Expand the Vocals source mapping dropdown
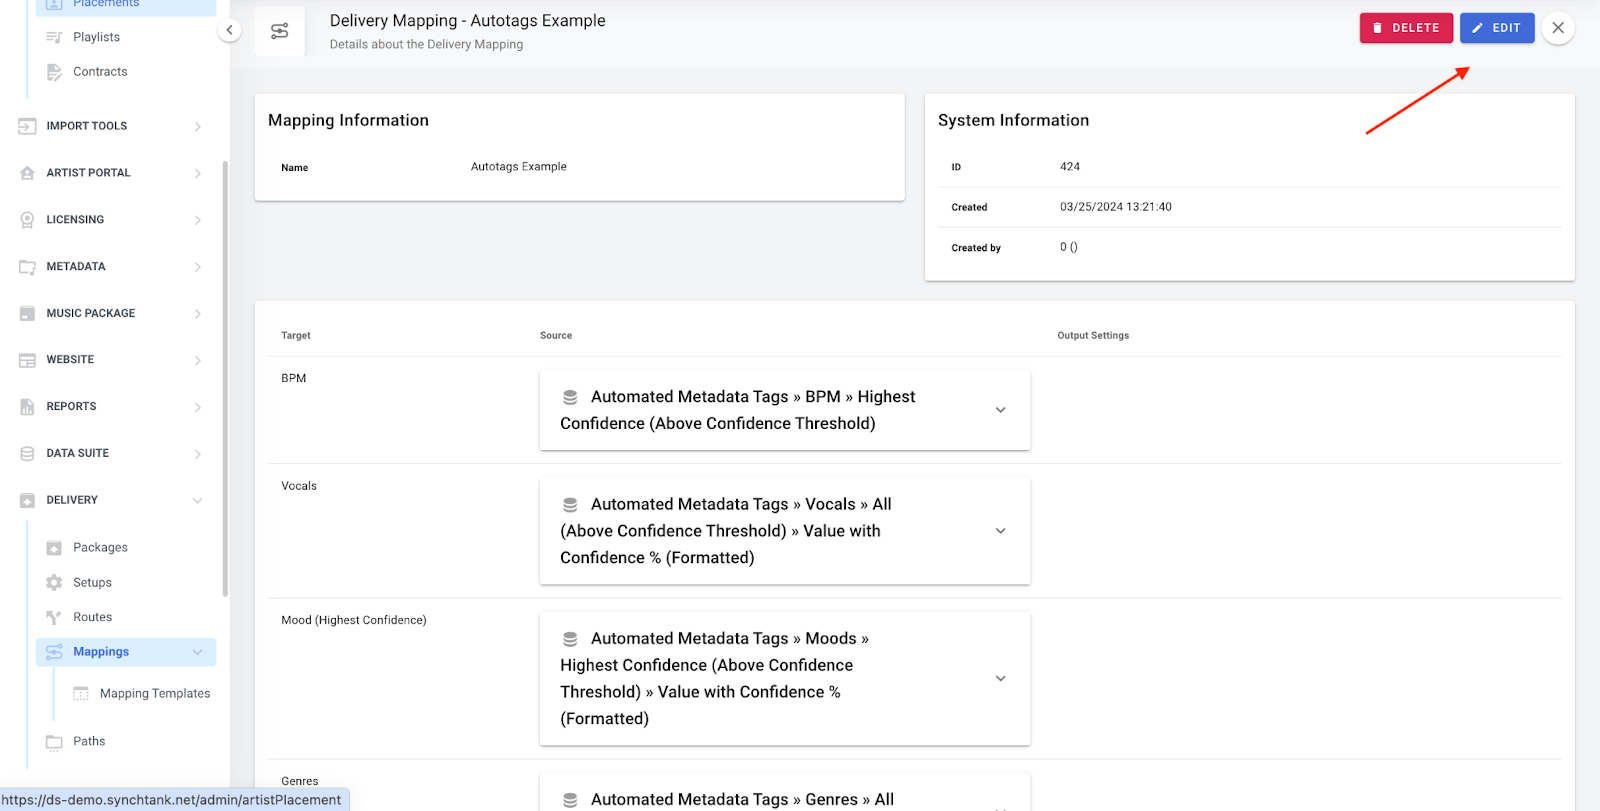The width and height of the screenshot is (1600, 811). point(1000,531)
